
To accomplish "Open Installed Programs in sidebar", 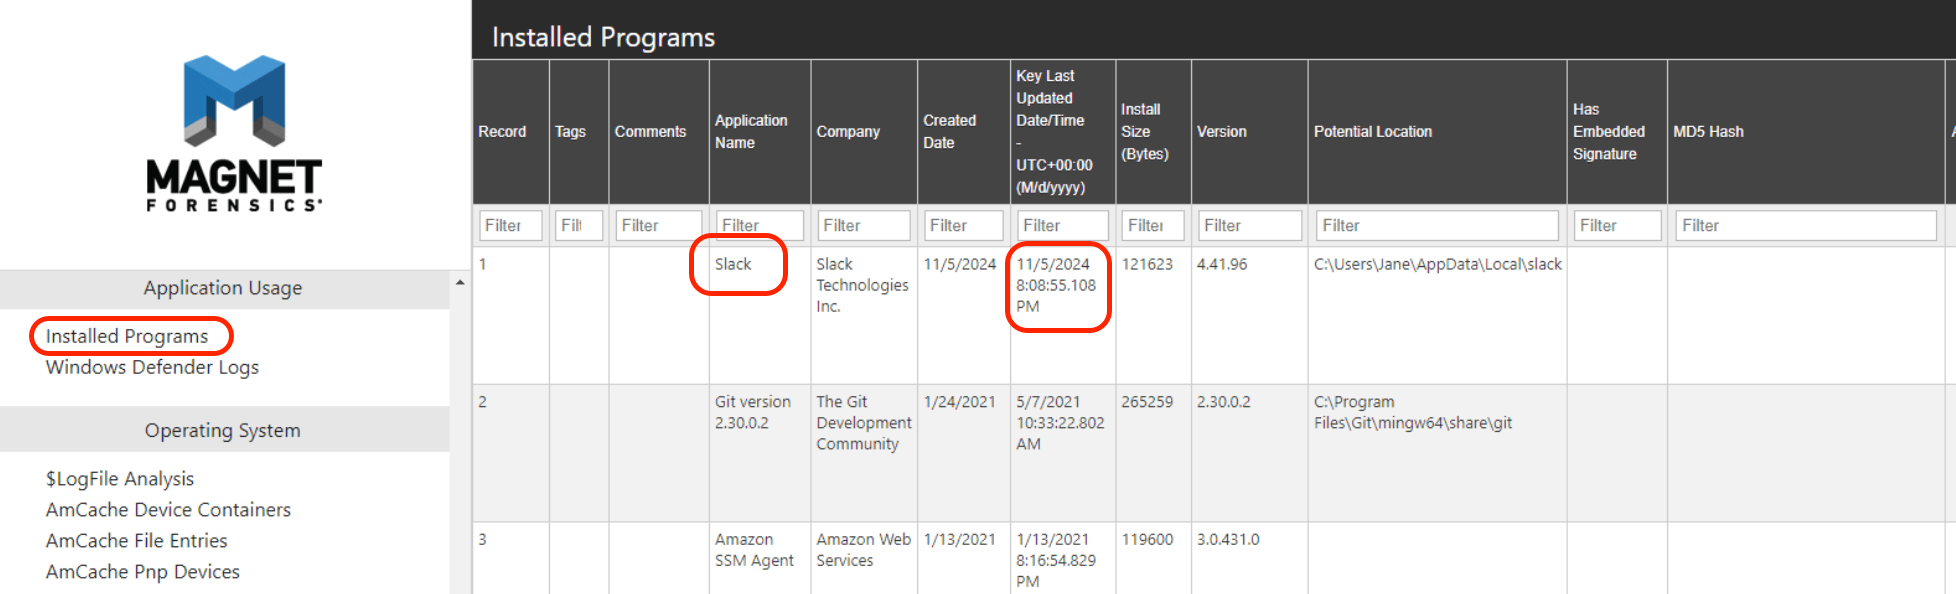I will (127, 336).
